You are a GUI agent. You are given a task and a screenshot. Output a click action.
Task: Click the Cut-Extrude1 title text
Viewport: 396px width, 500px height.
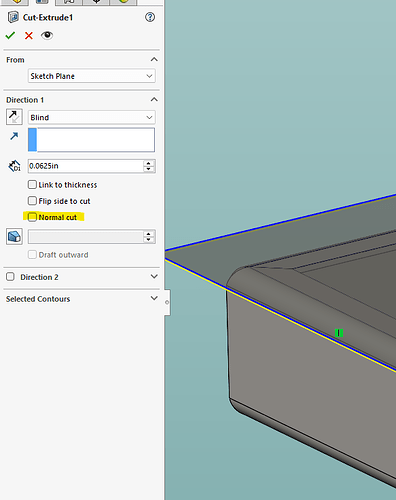(48, 17)
